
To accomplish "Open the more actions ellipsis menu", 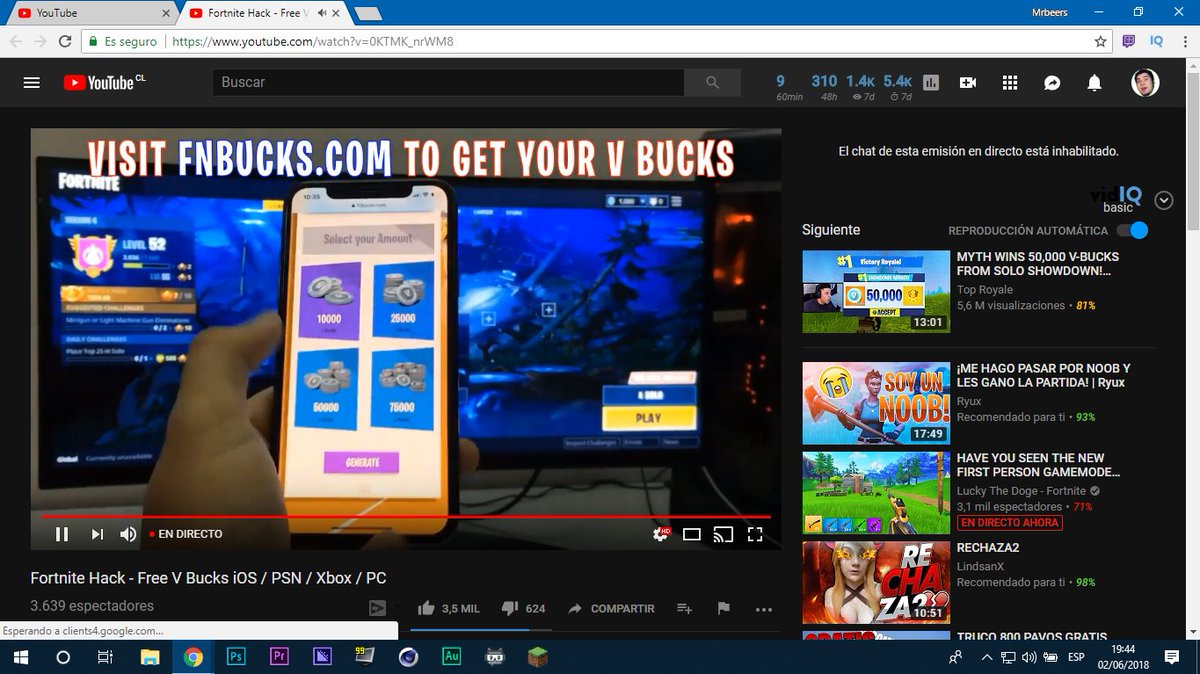I will coord(764,608).
